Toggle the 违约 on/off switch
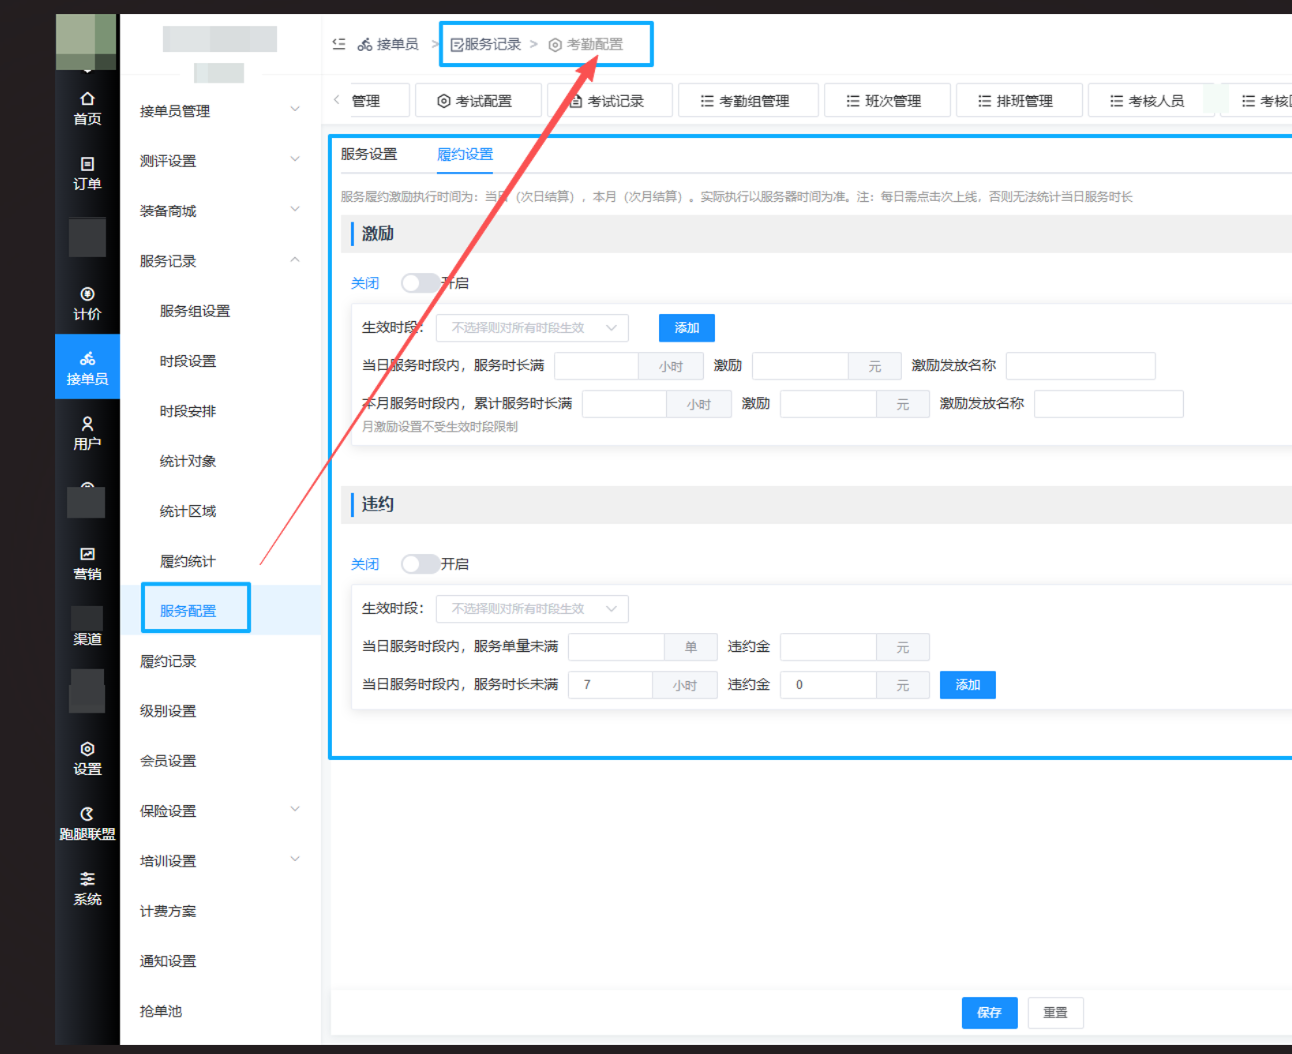1292x1054 pixels. (x=420, y=564)
